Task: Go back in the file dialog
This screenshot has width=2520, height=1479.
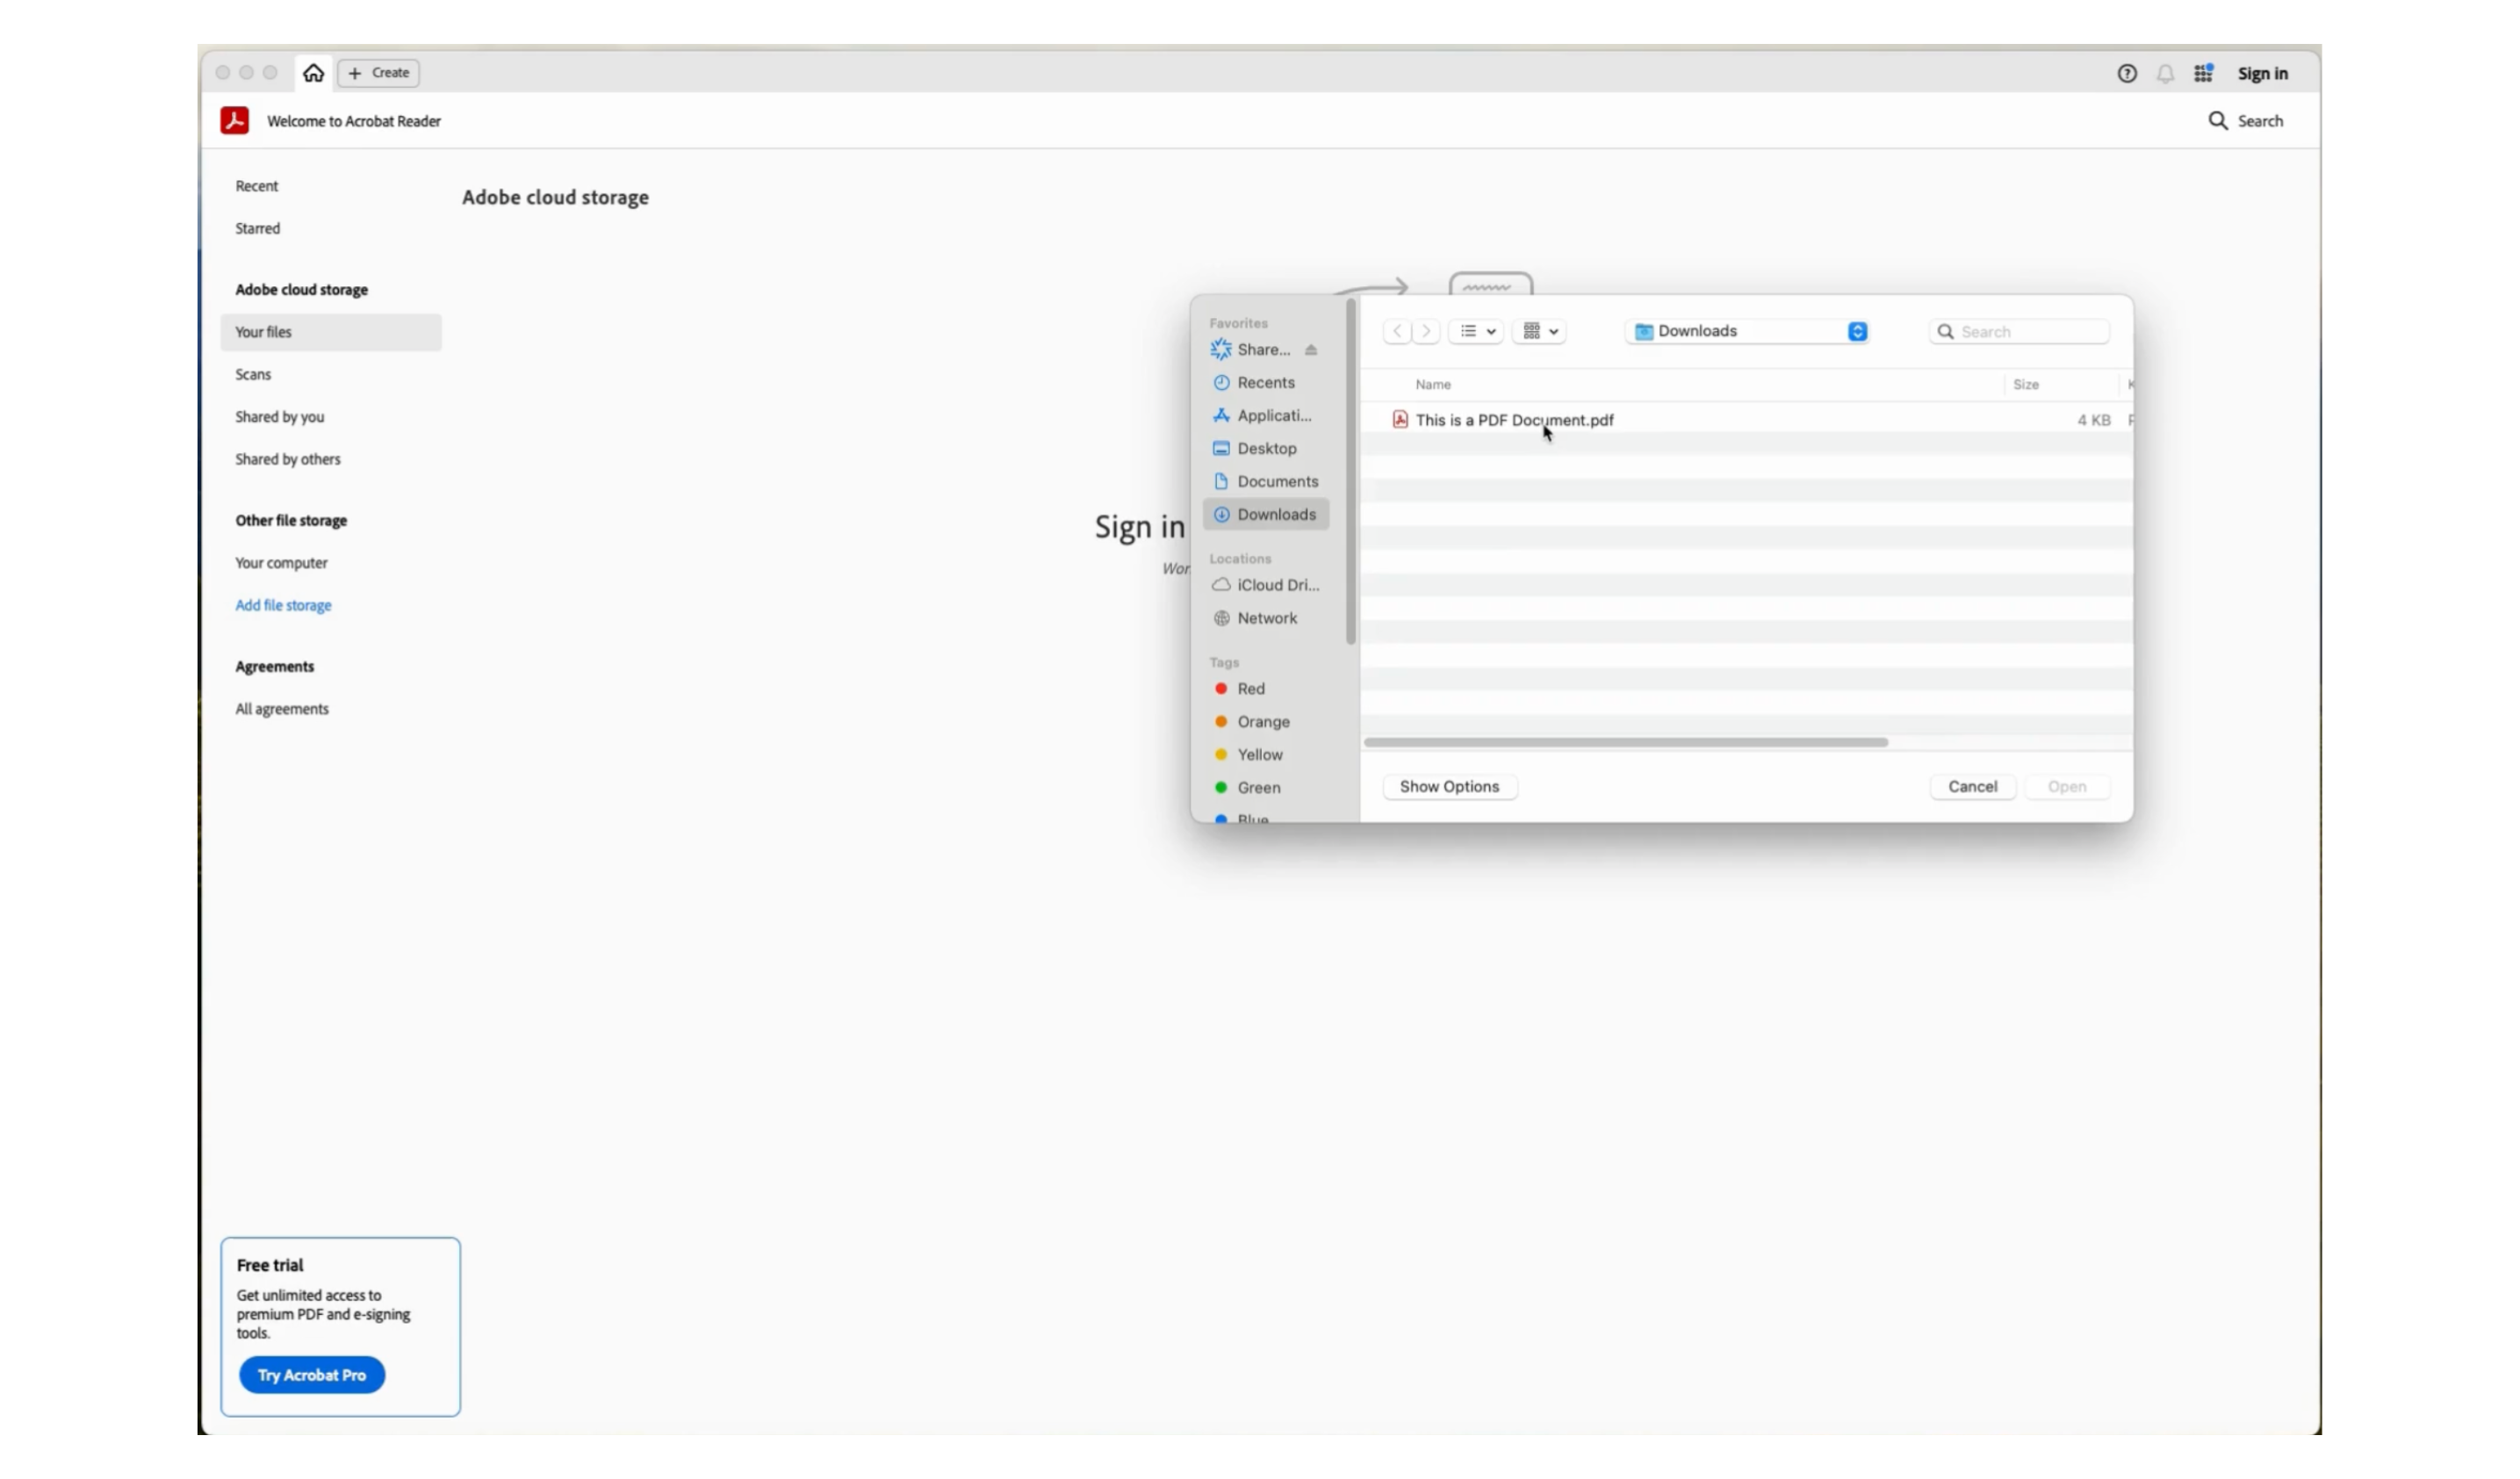Action: point(1397,331)
